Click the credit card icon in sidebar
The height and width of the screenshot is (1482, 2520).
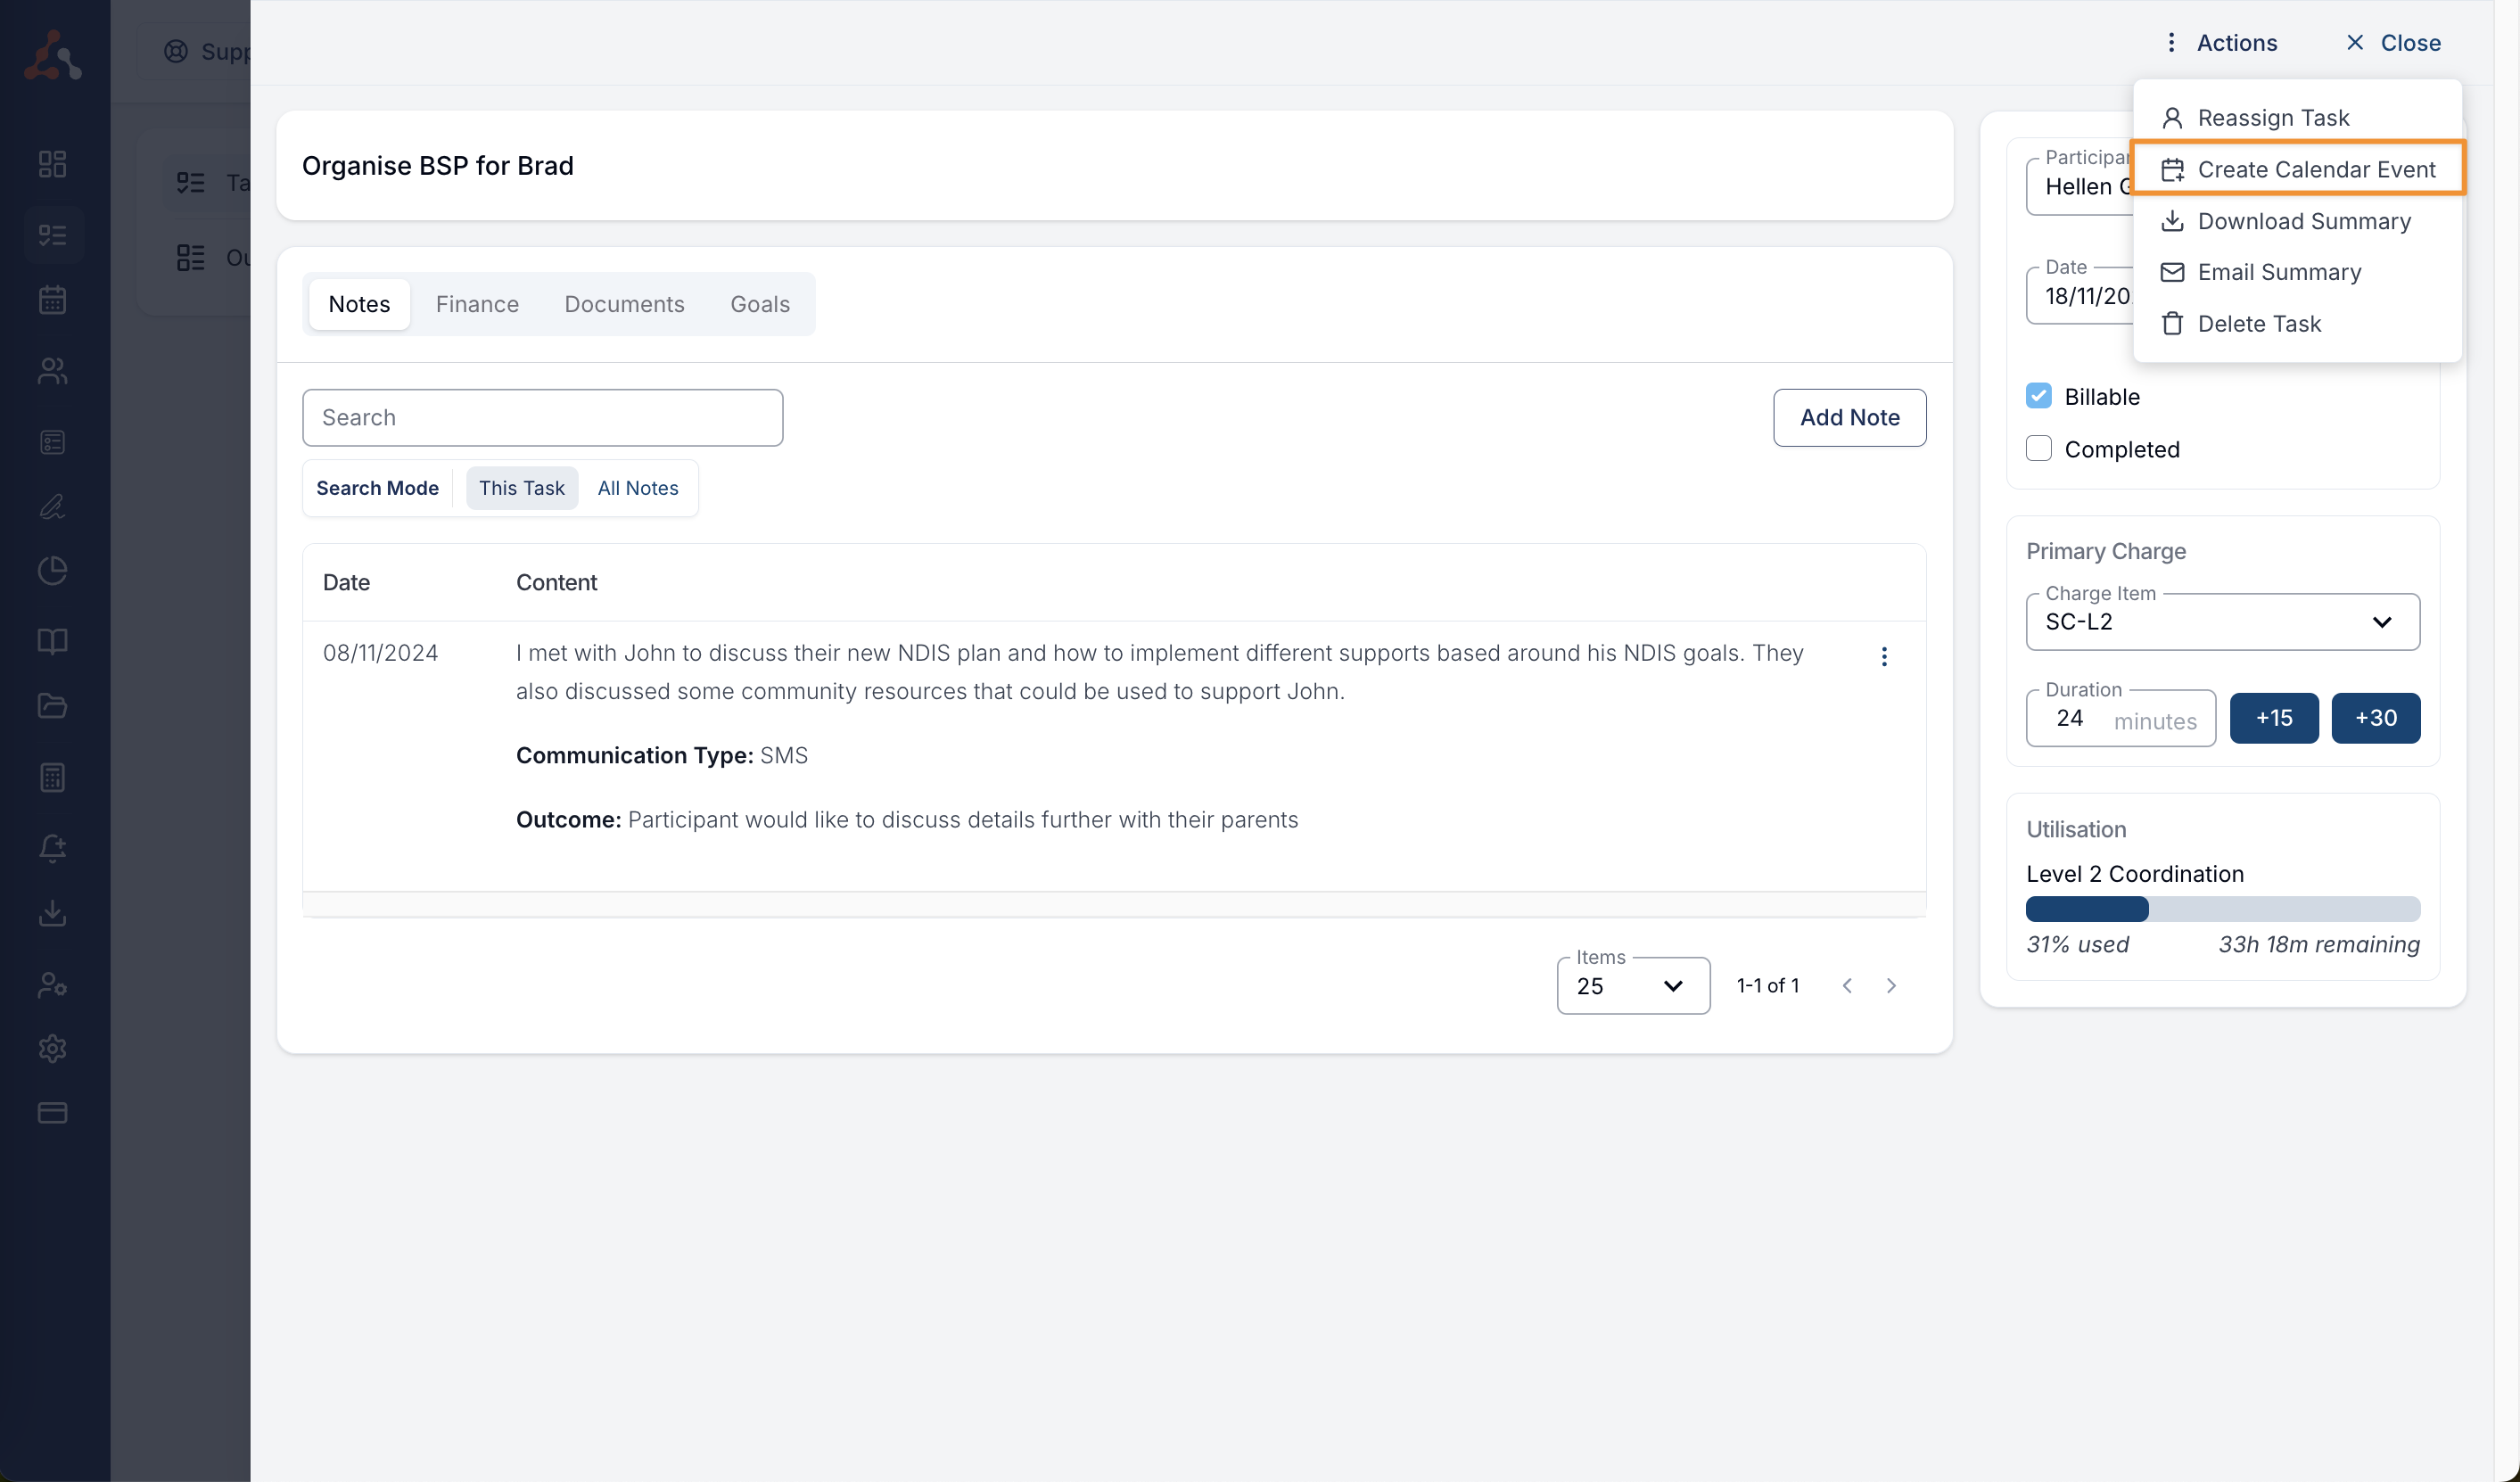pyautogui.click(x=52, y=1113)
